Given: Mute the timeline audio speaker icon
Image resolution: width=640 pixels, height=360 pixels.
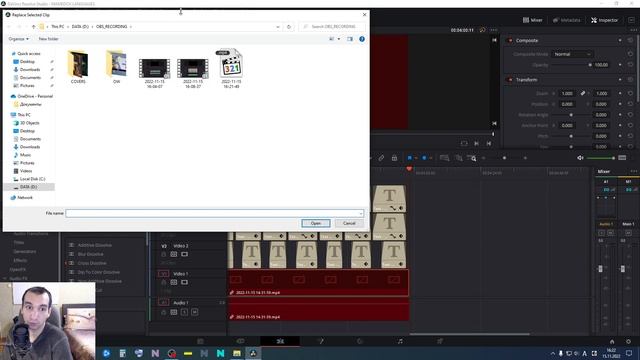Looking at the screenshot, I should pos(580,158).
